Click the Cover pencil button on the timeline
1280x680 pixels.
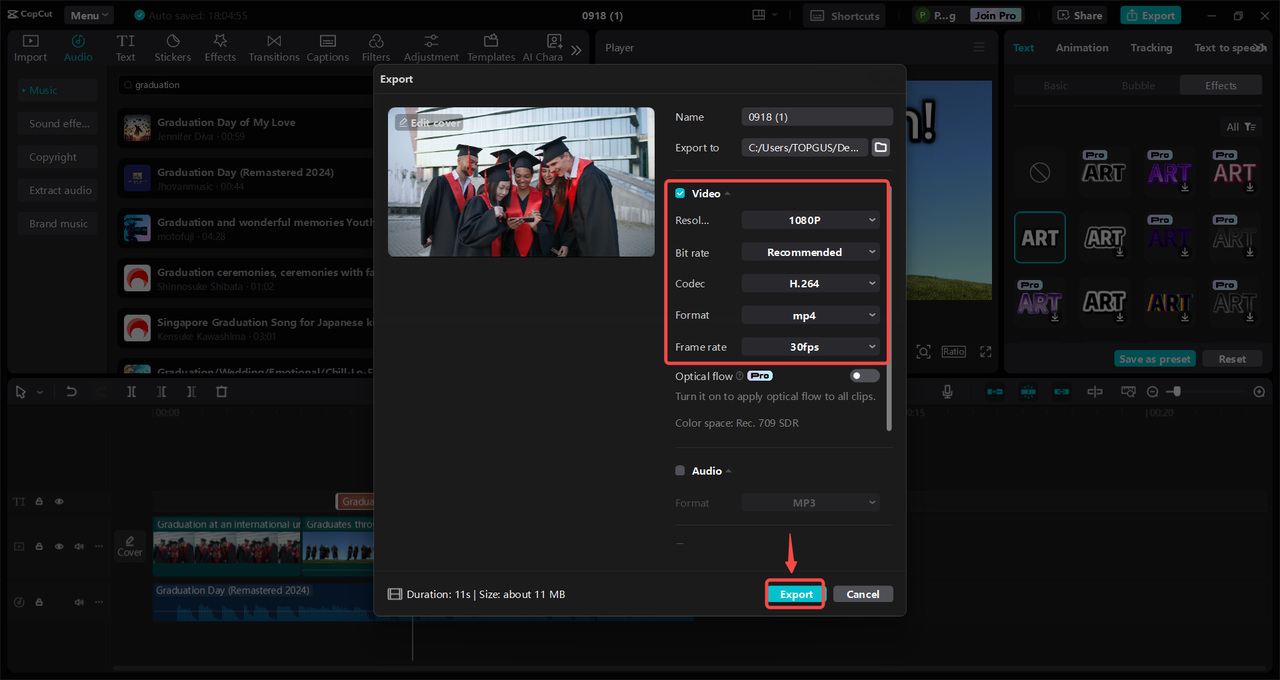click(x=130, y=546)
